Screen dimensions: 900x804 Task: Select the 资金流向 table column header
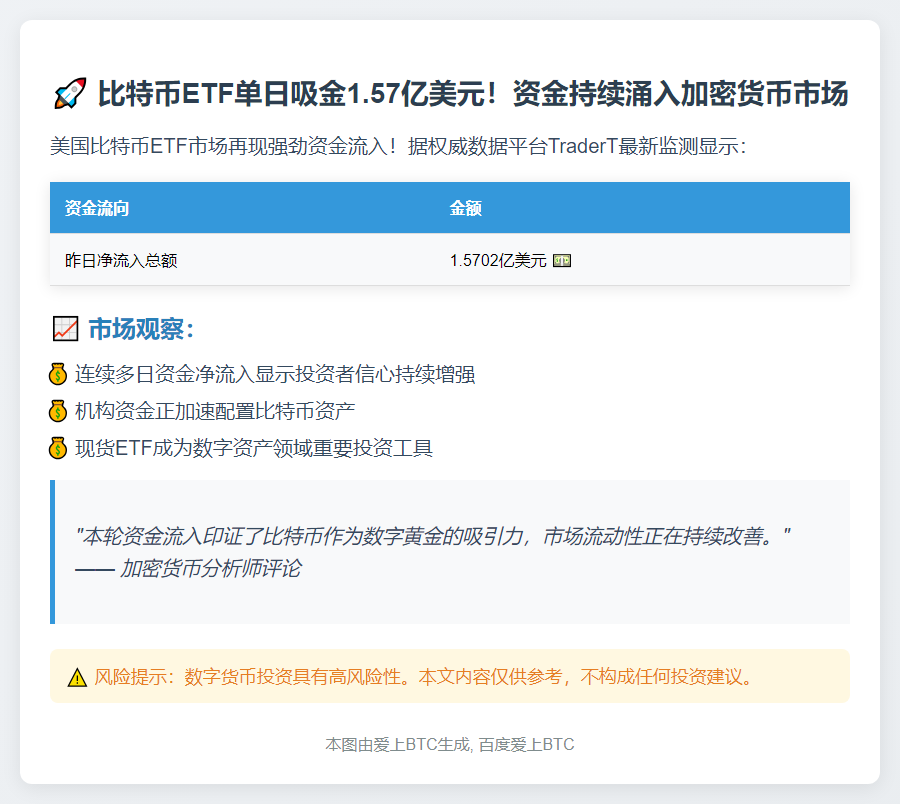coord(97,208)
